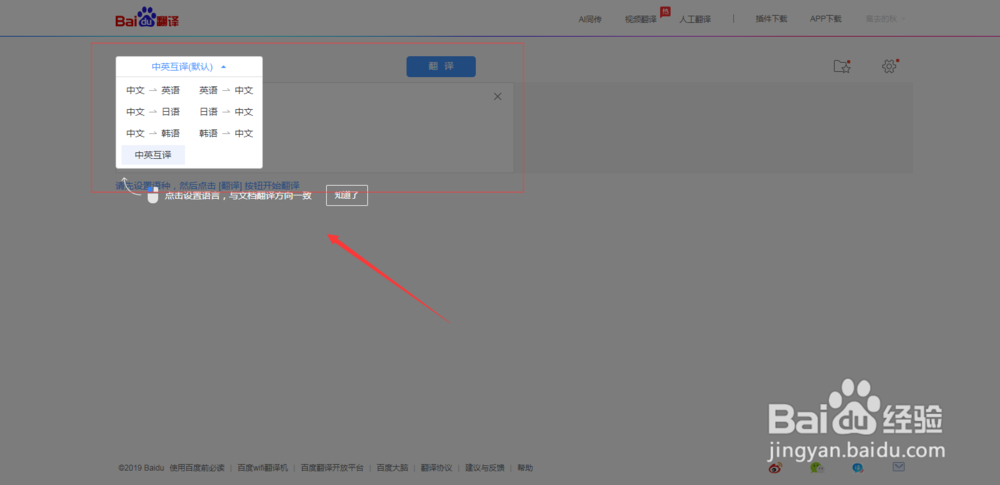
Task: Open the settings gear icon
Action: [889, 66]
